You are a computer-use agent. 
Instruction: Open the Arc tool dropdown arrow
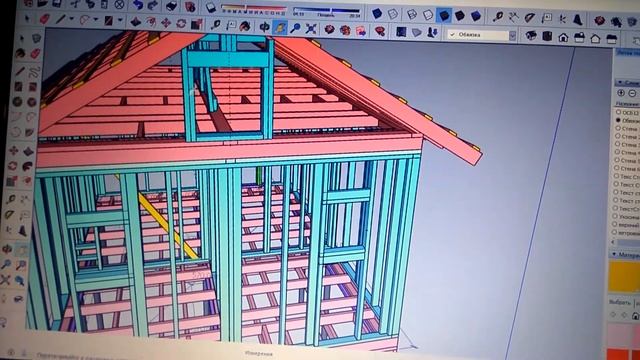tap(96, 20)
